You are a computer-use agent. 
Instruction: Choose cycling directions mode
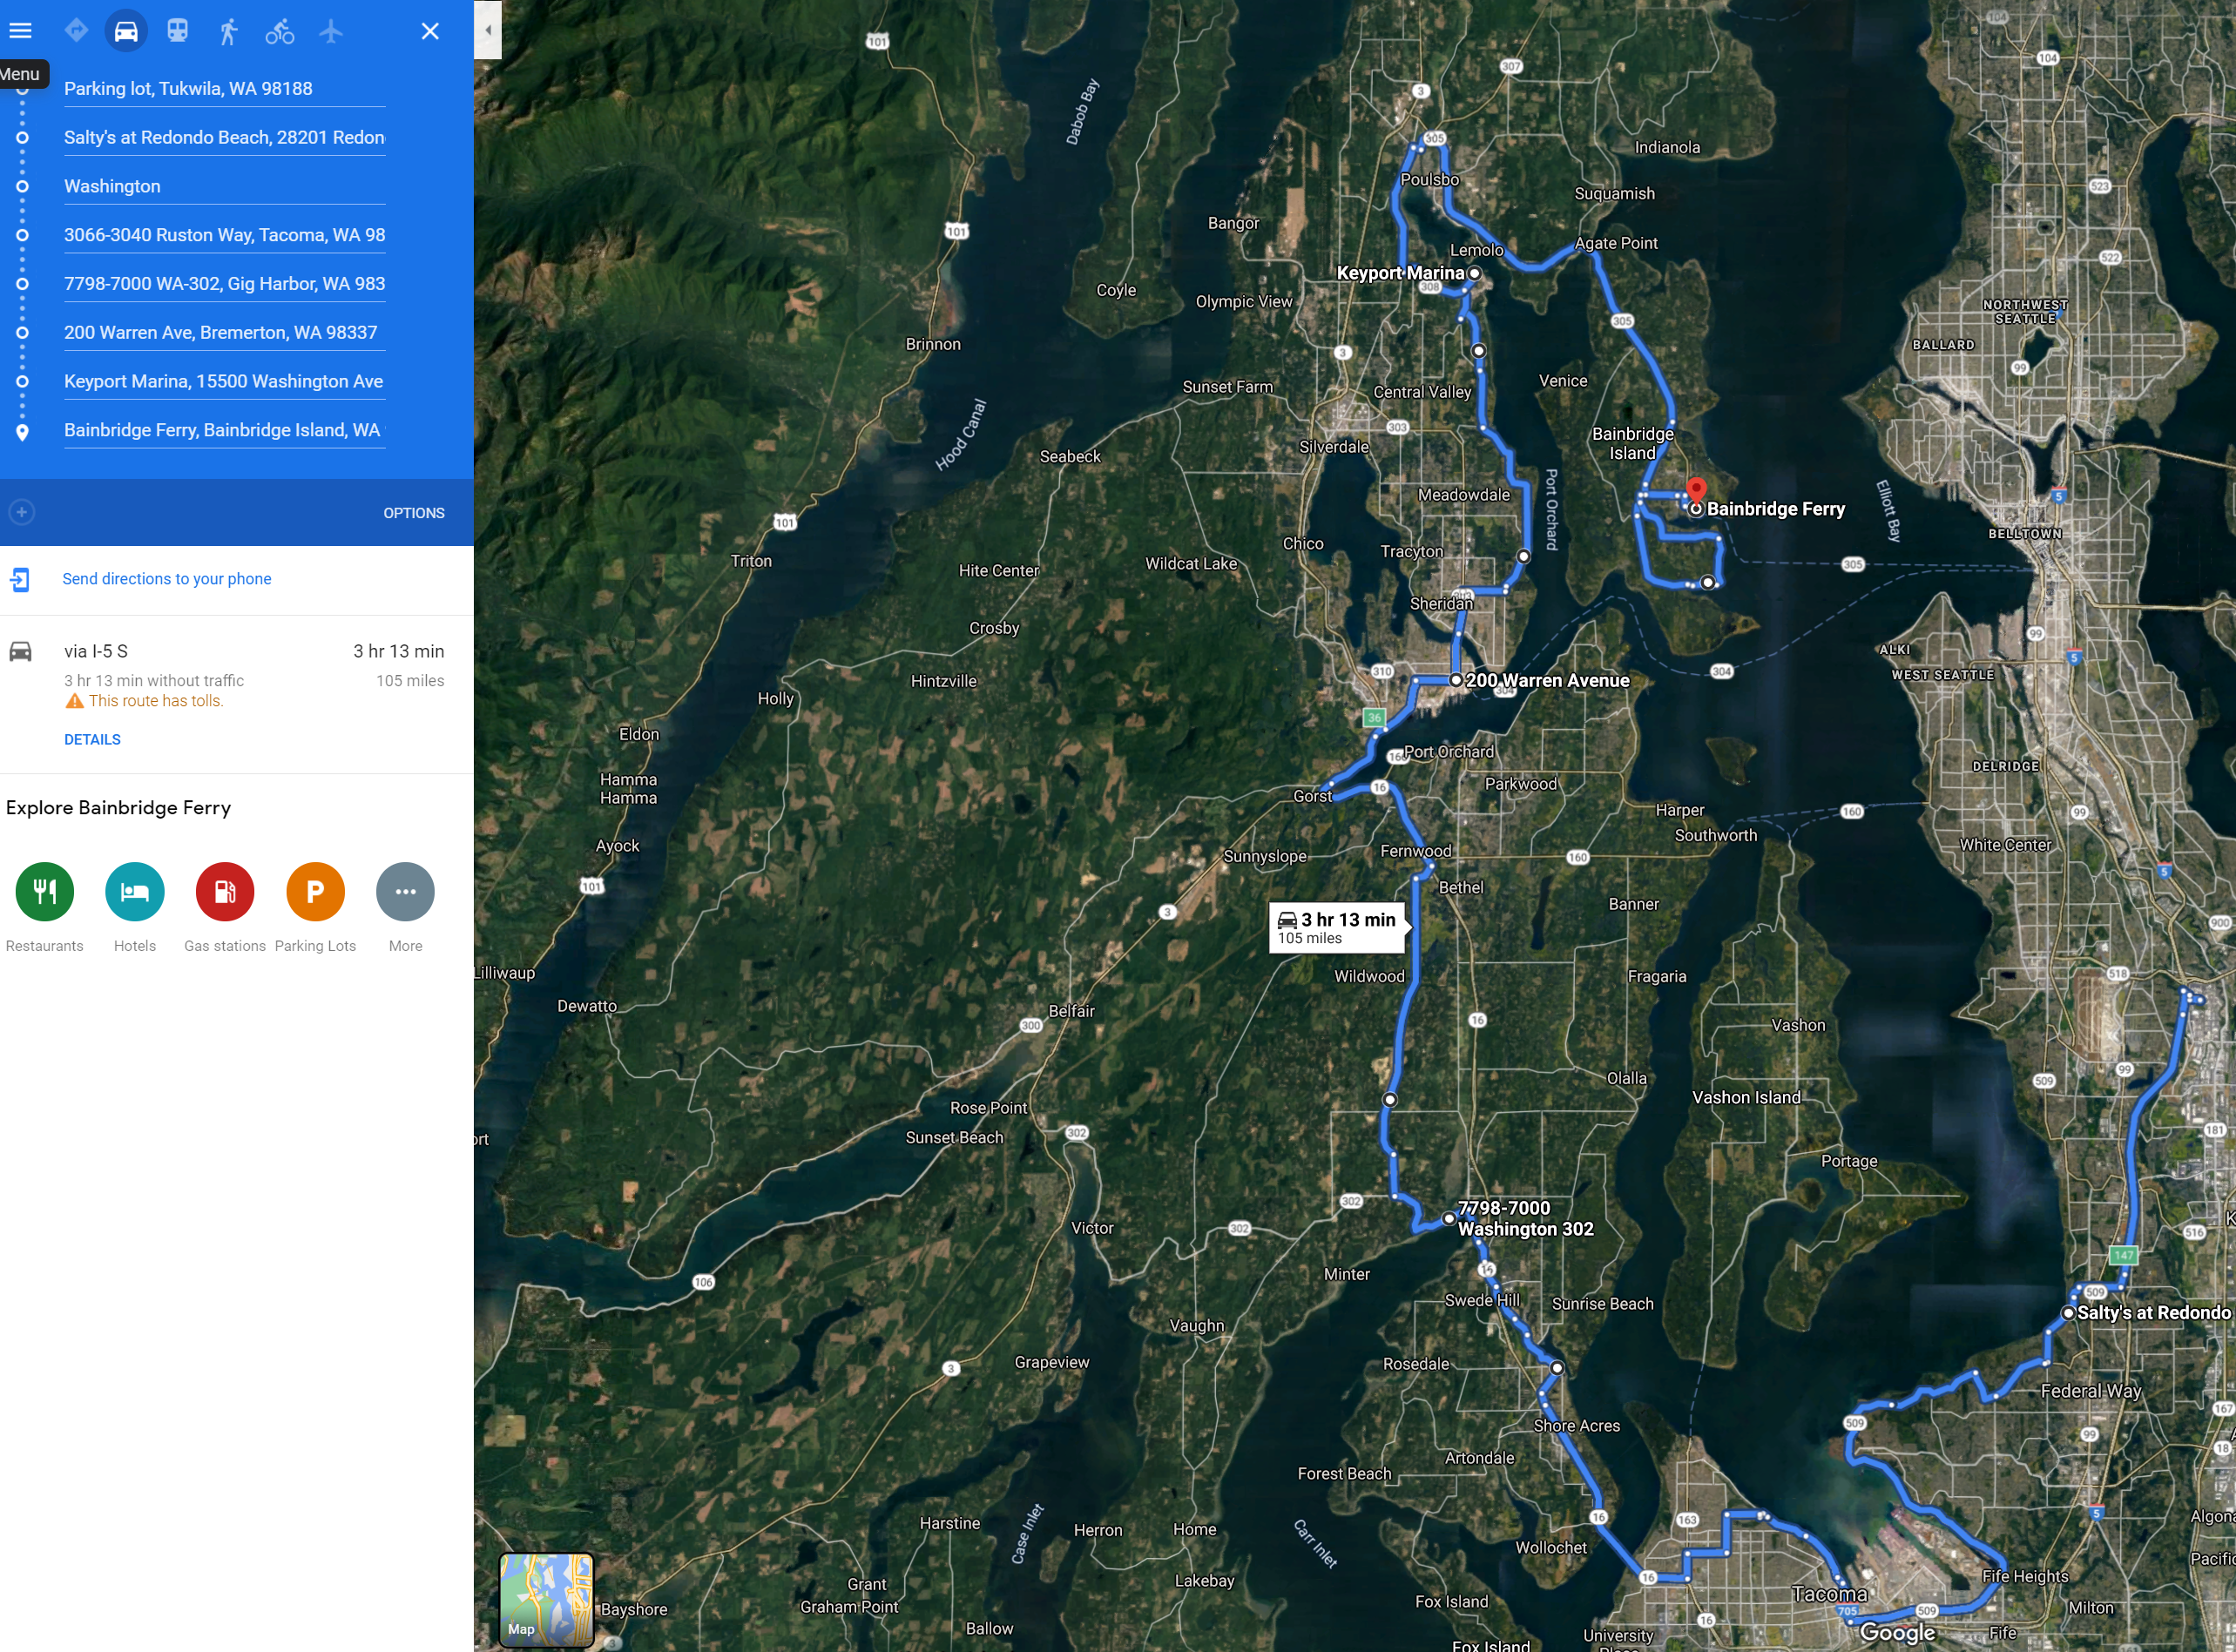pos(279,31)
